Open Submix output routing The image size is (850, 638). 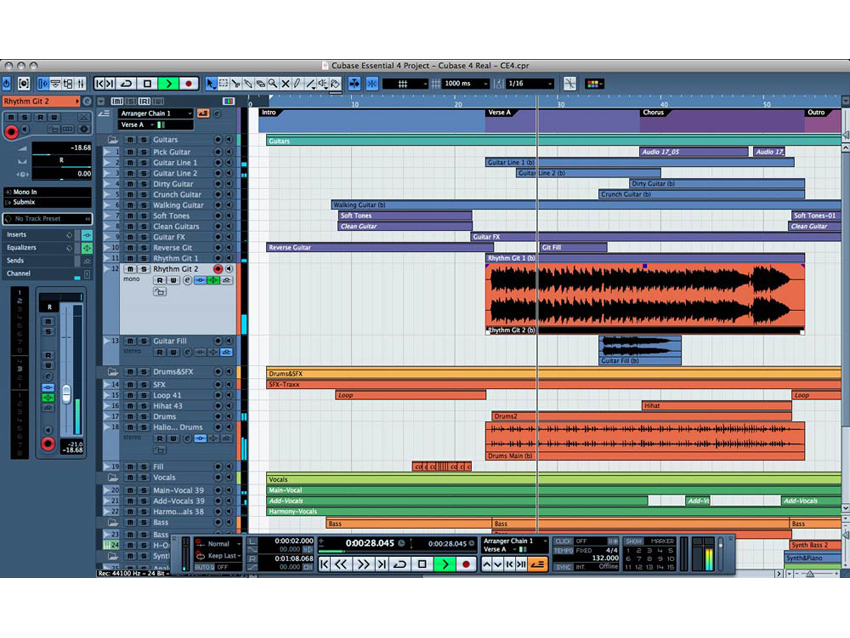[47, 202]
